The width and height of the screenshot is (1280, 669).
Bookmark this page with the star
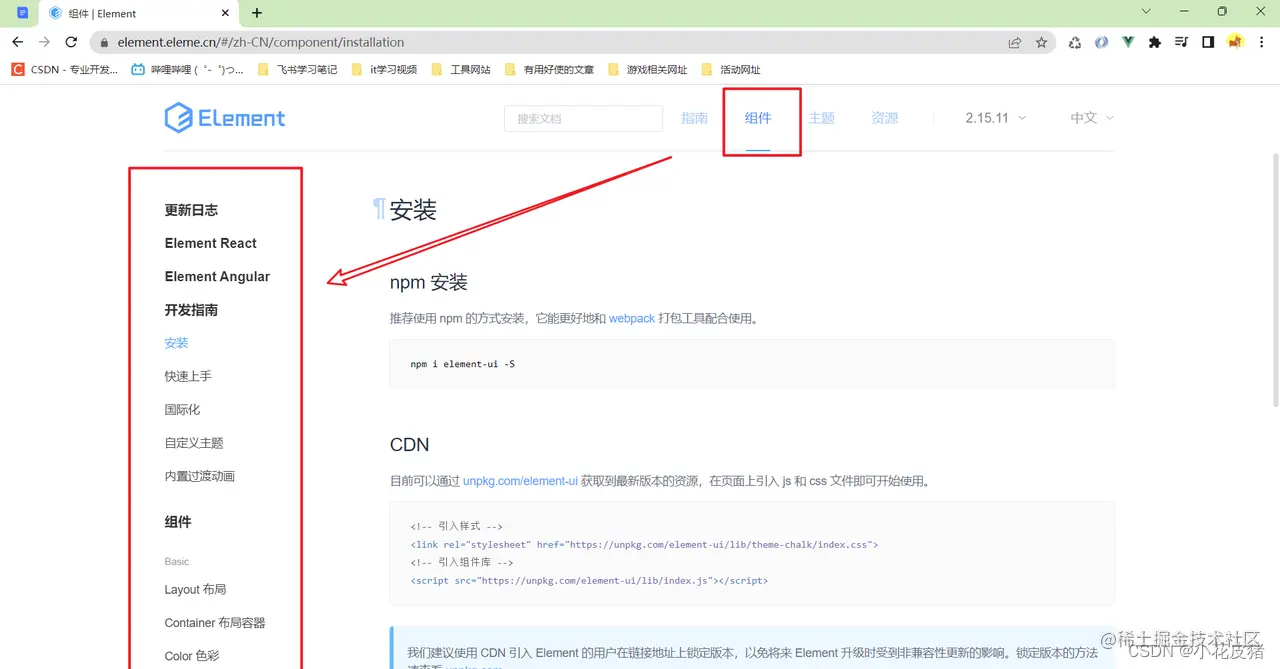point(1042,42)
